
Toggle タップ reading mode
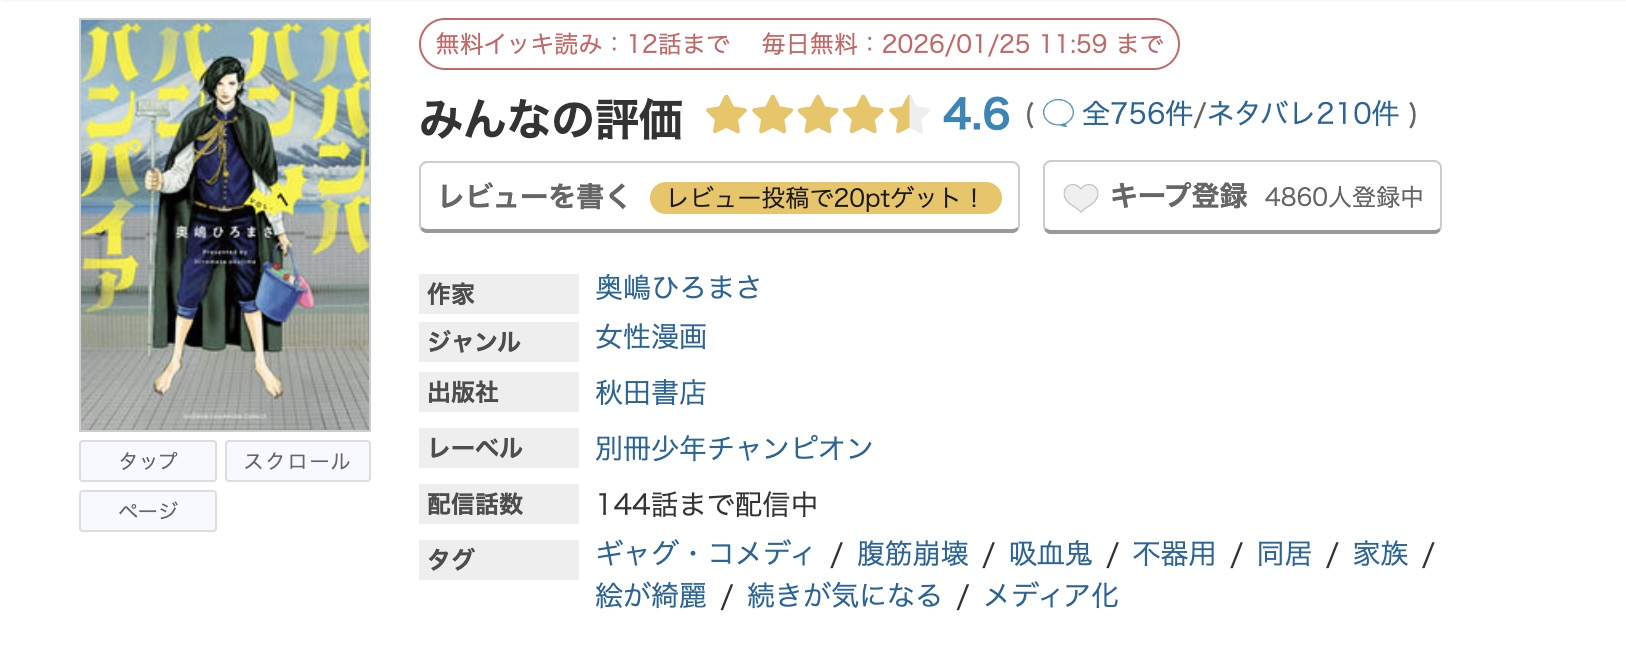pos(147,461)
